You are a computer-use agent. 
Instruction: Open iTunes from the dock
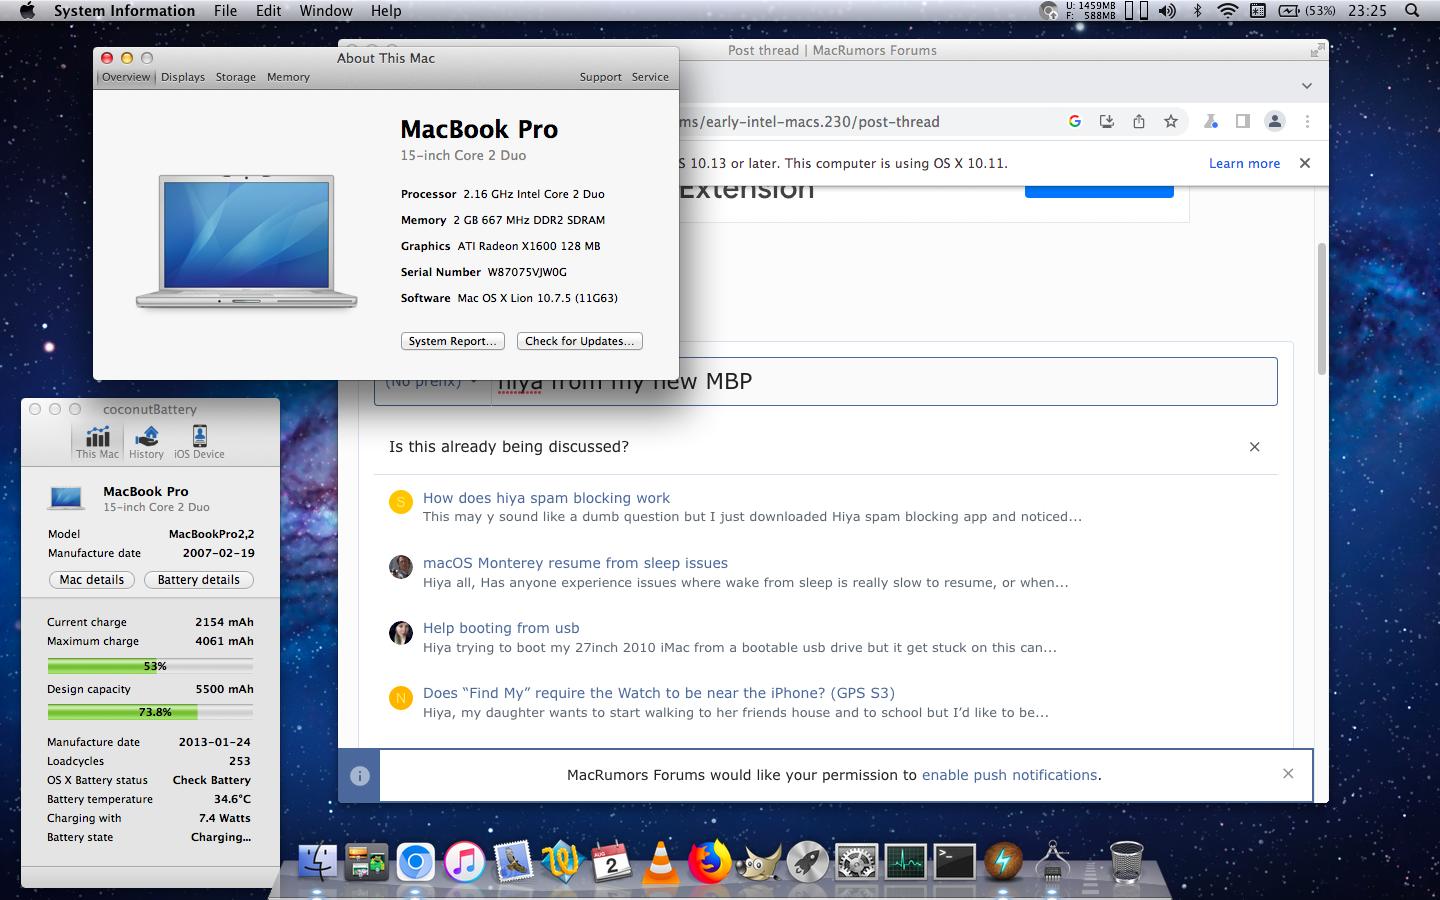pyautogui.click(x=465, y=861)
